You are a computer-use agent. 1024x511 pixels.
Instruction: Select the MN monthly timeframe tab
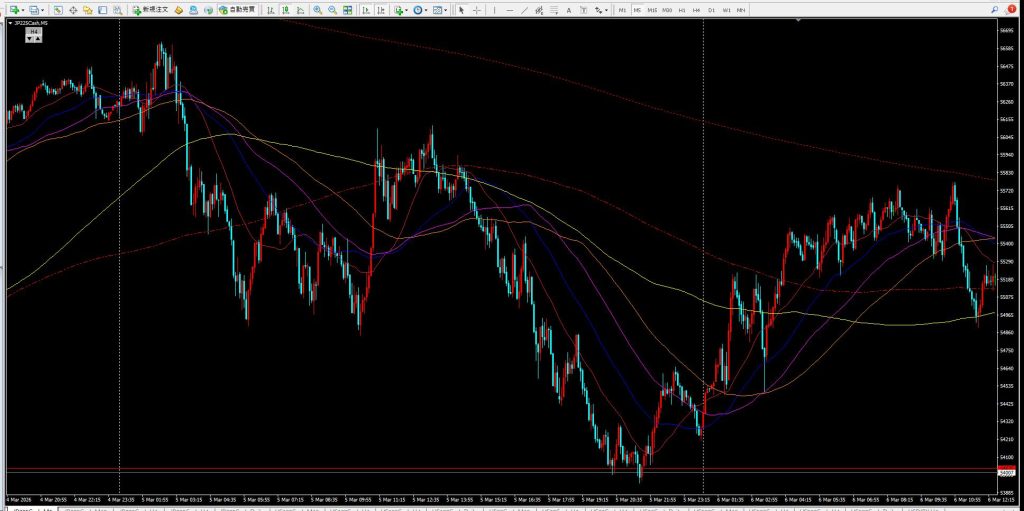tap(741, 9)
